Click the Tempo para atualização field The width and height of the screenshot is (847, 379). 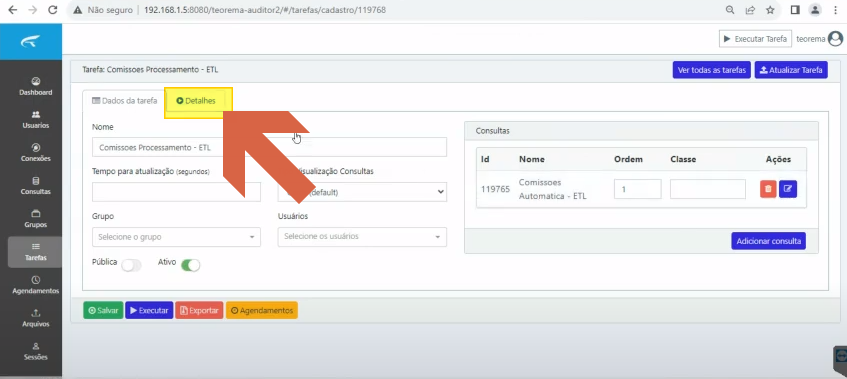176,192
